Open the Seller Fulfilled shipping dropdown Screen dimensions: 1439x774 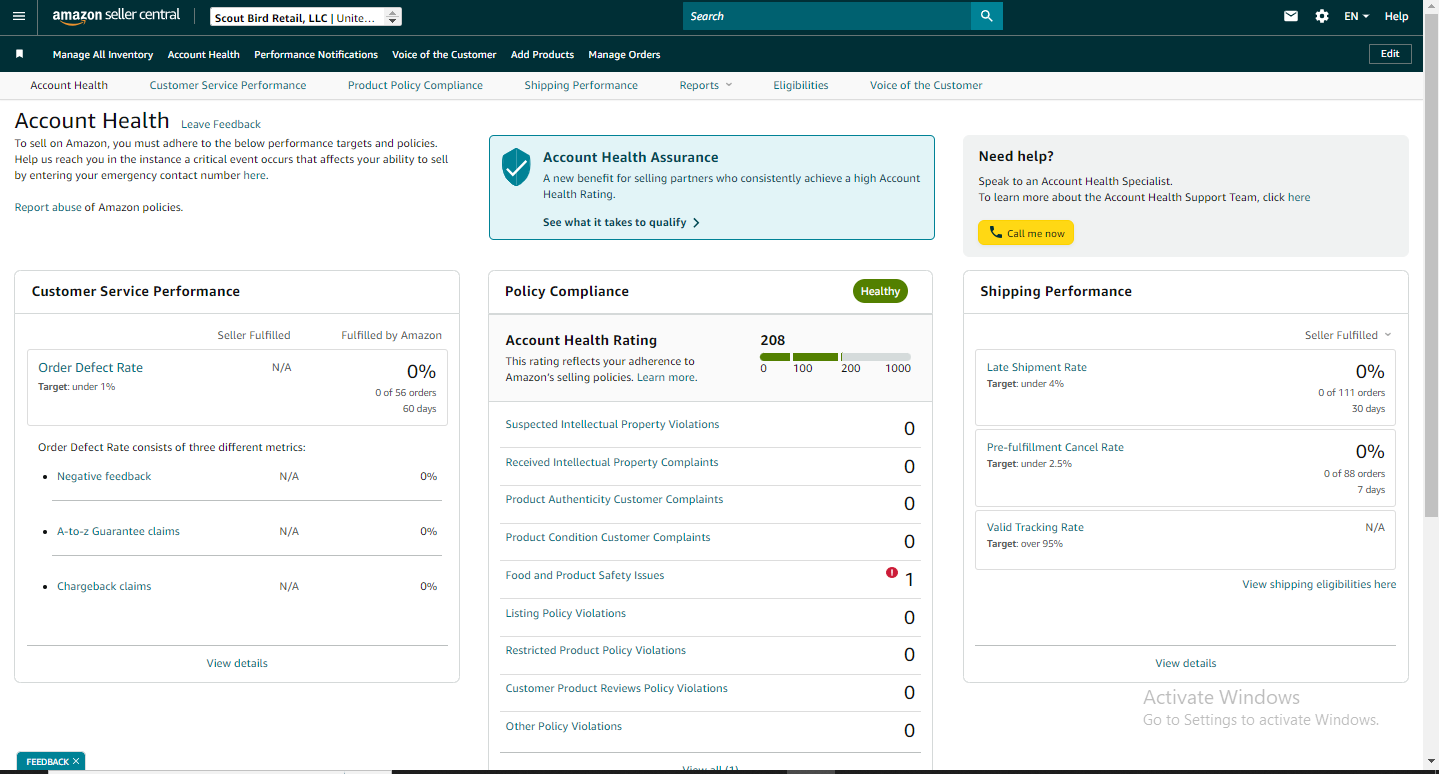click(1348, 335)
